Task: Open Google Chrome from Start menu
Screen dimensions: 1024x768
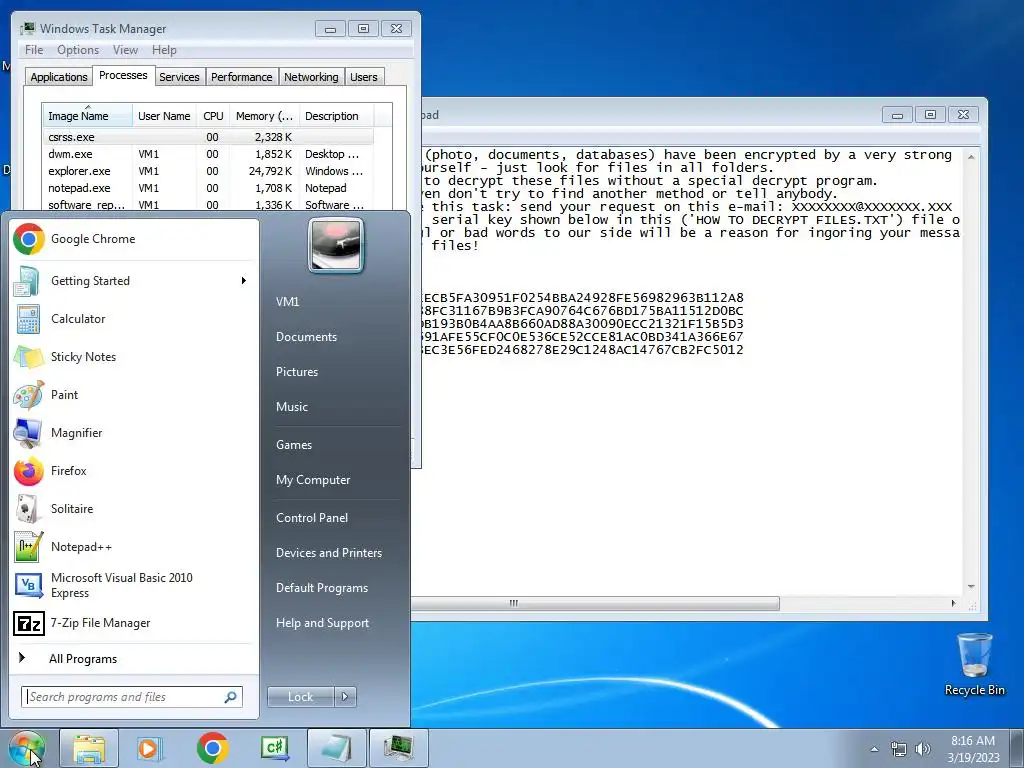Action: (x=134, y=239)
